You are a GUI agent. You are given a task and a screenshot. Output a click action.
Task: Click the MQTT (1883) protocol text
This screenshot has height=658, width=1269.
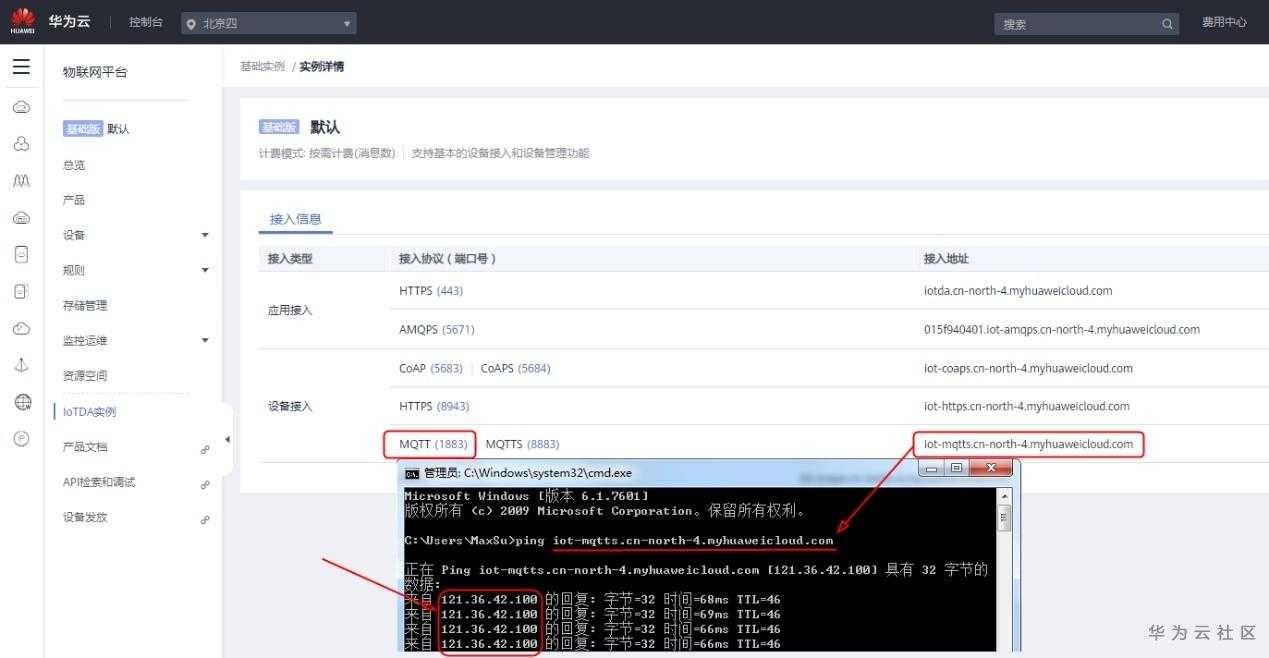433,444
